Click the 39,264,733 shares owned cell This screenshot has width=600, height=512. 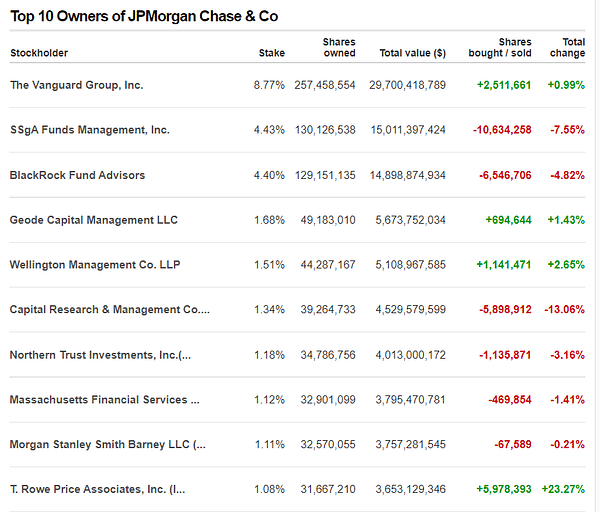click(328, 309)
